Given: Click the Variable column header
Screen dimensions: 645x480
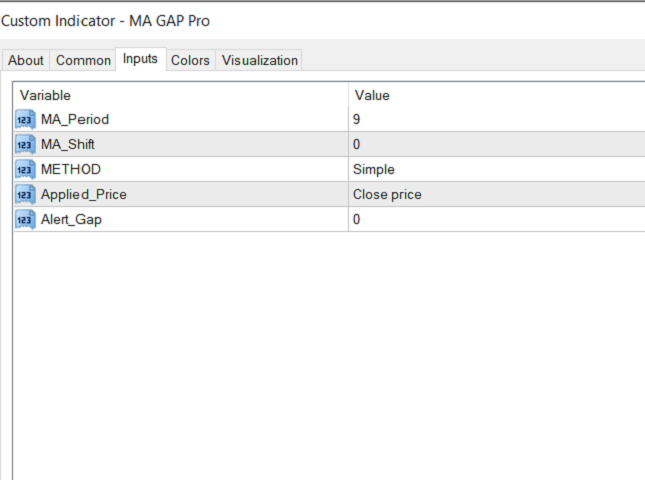Looking at the screenshot, I should click(x=180, y=95).
